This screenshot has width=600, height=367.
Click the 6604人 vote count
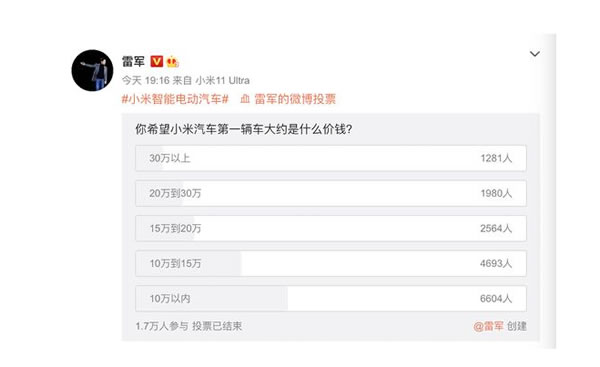point(496,298)
